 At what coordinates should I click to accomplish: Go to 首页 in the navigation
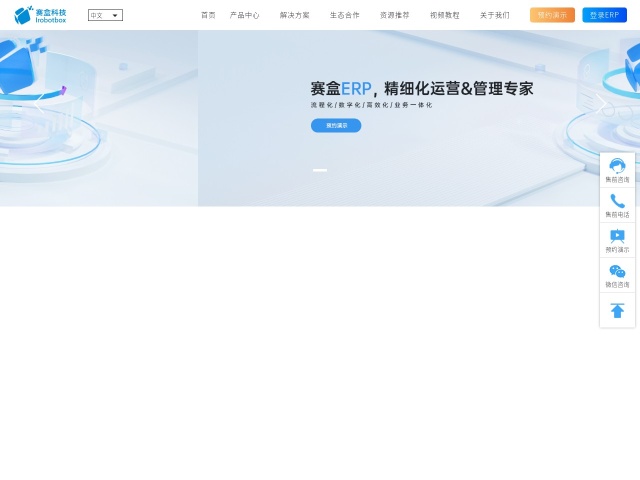tap(208, 15)
